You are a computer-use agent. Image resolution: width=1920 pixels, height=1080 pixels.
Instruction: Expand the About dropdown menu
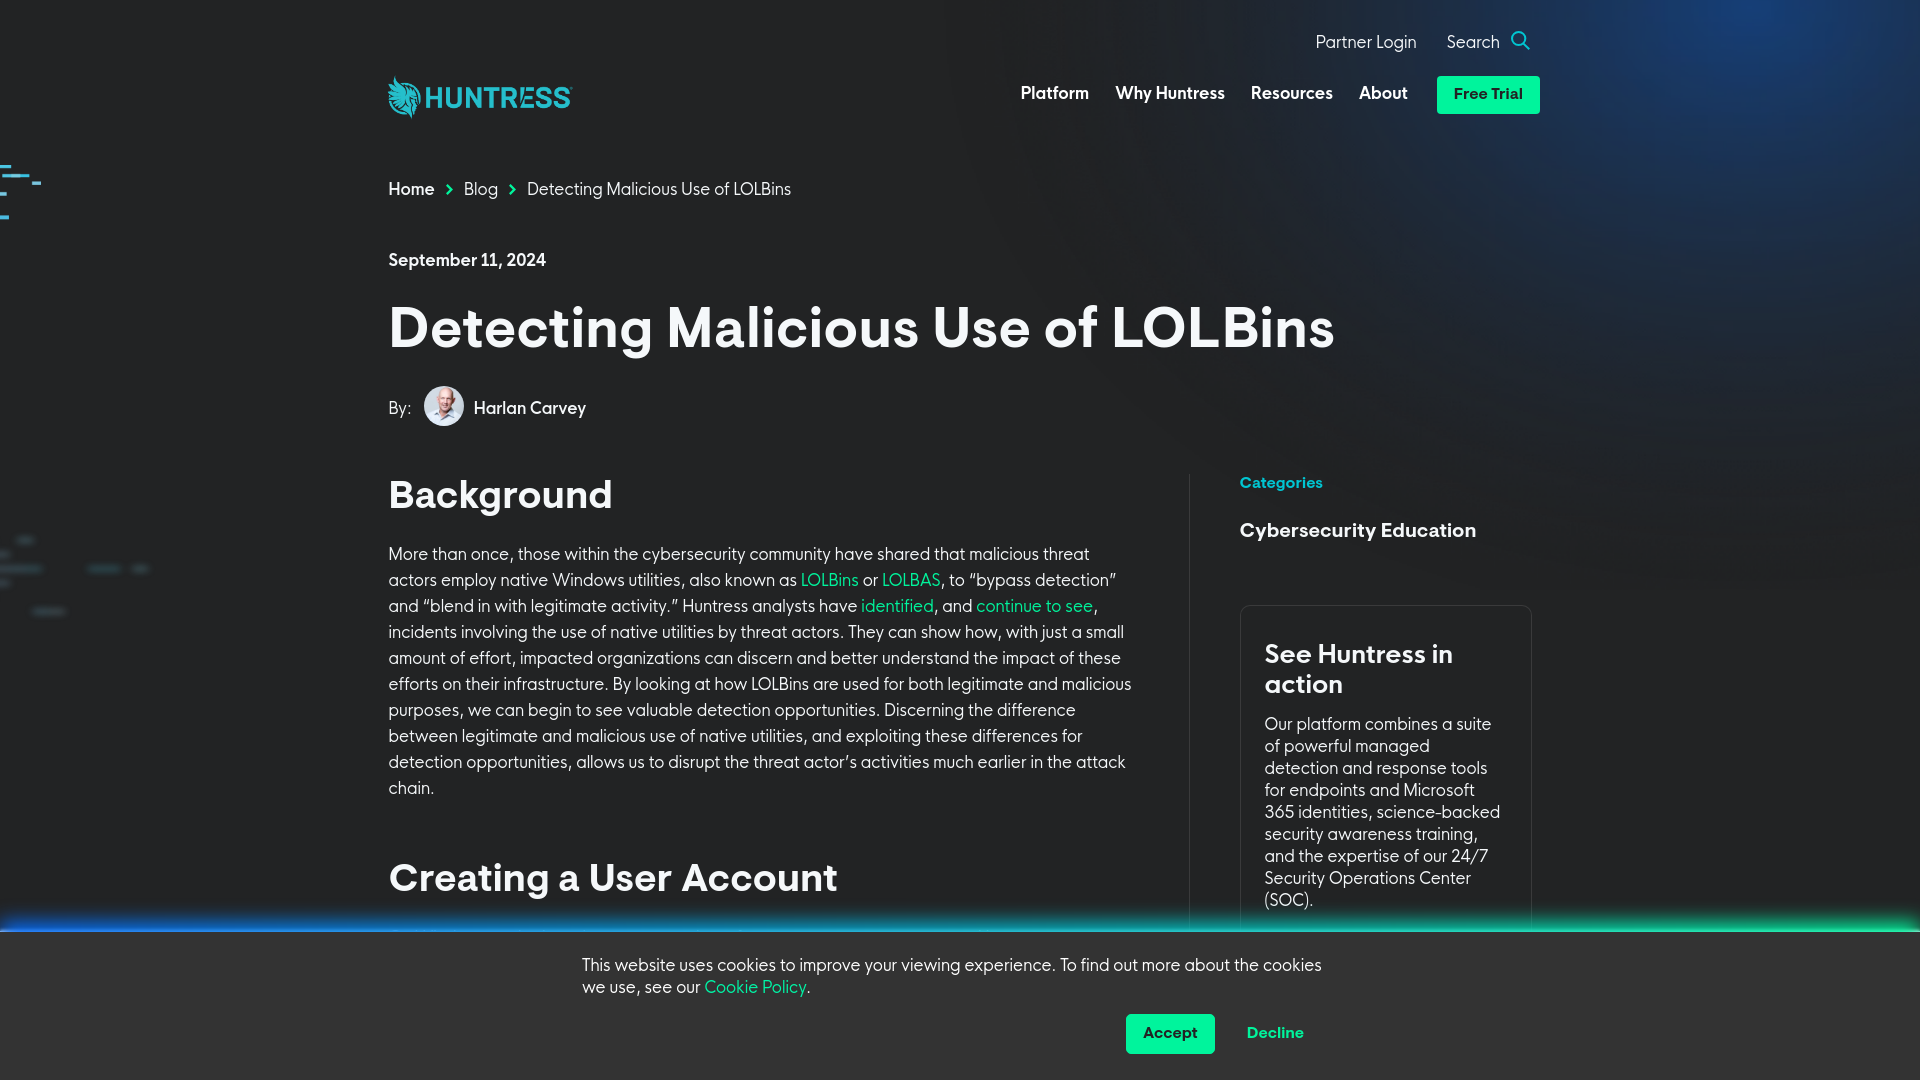click(x=1382, y=94)
